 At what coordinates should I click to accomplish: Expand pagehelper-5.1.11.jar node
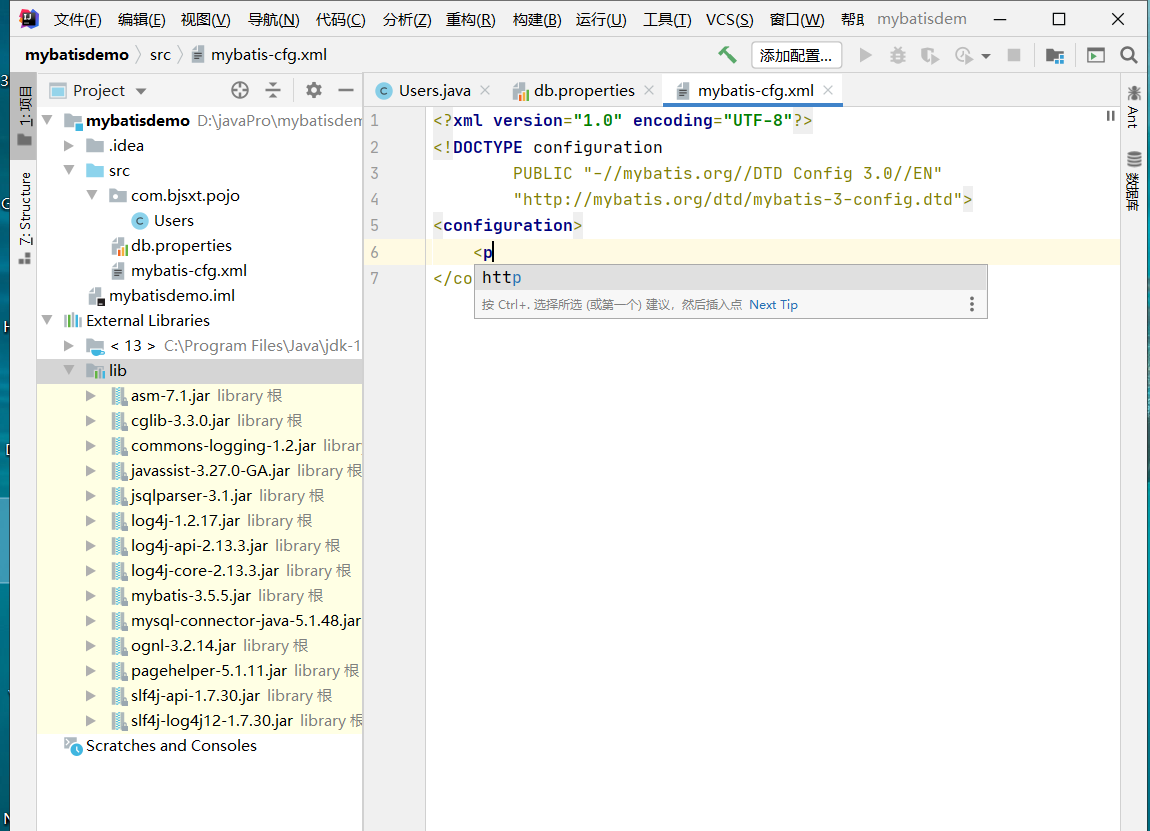point(91,670)
